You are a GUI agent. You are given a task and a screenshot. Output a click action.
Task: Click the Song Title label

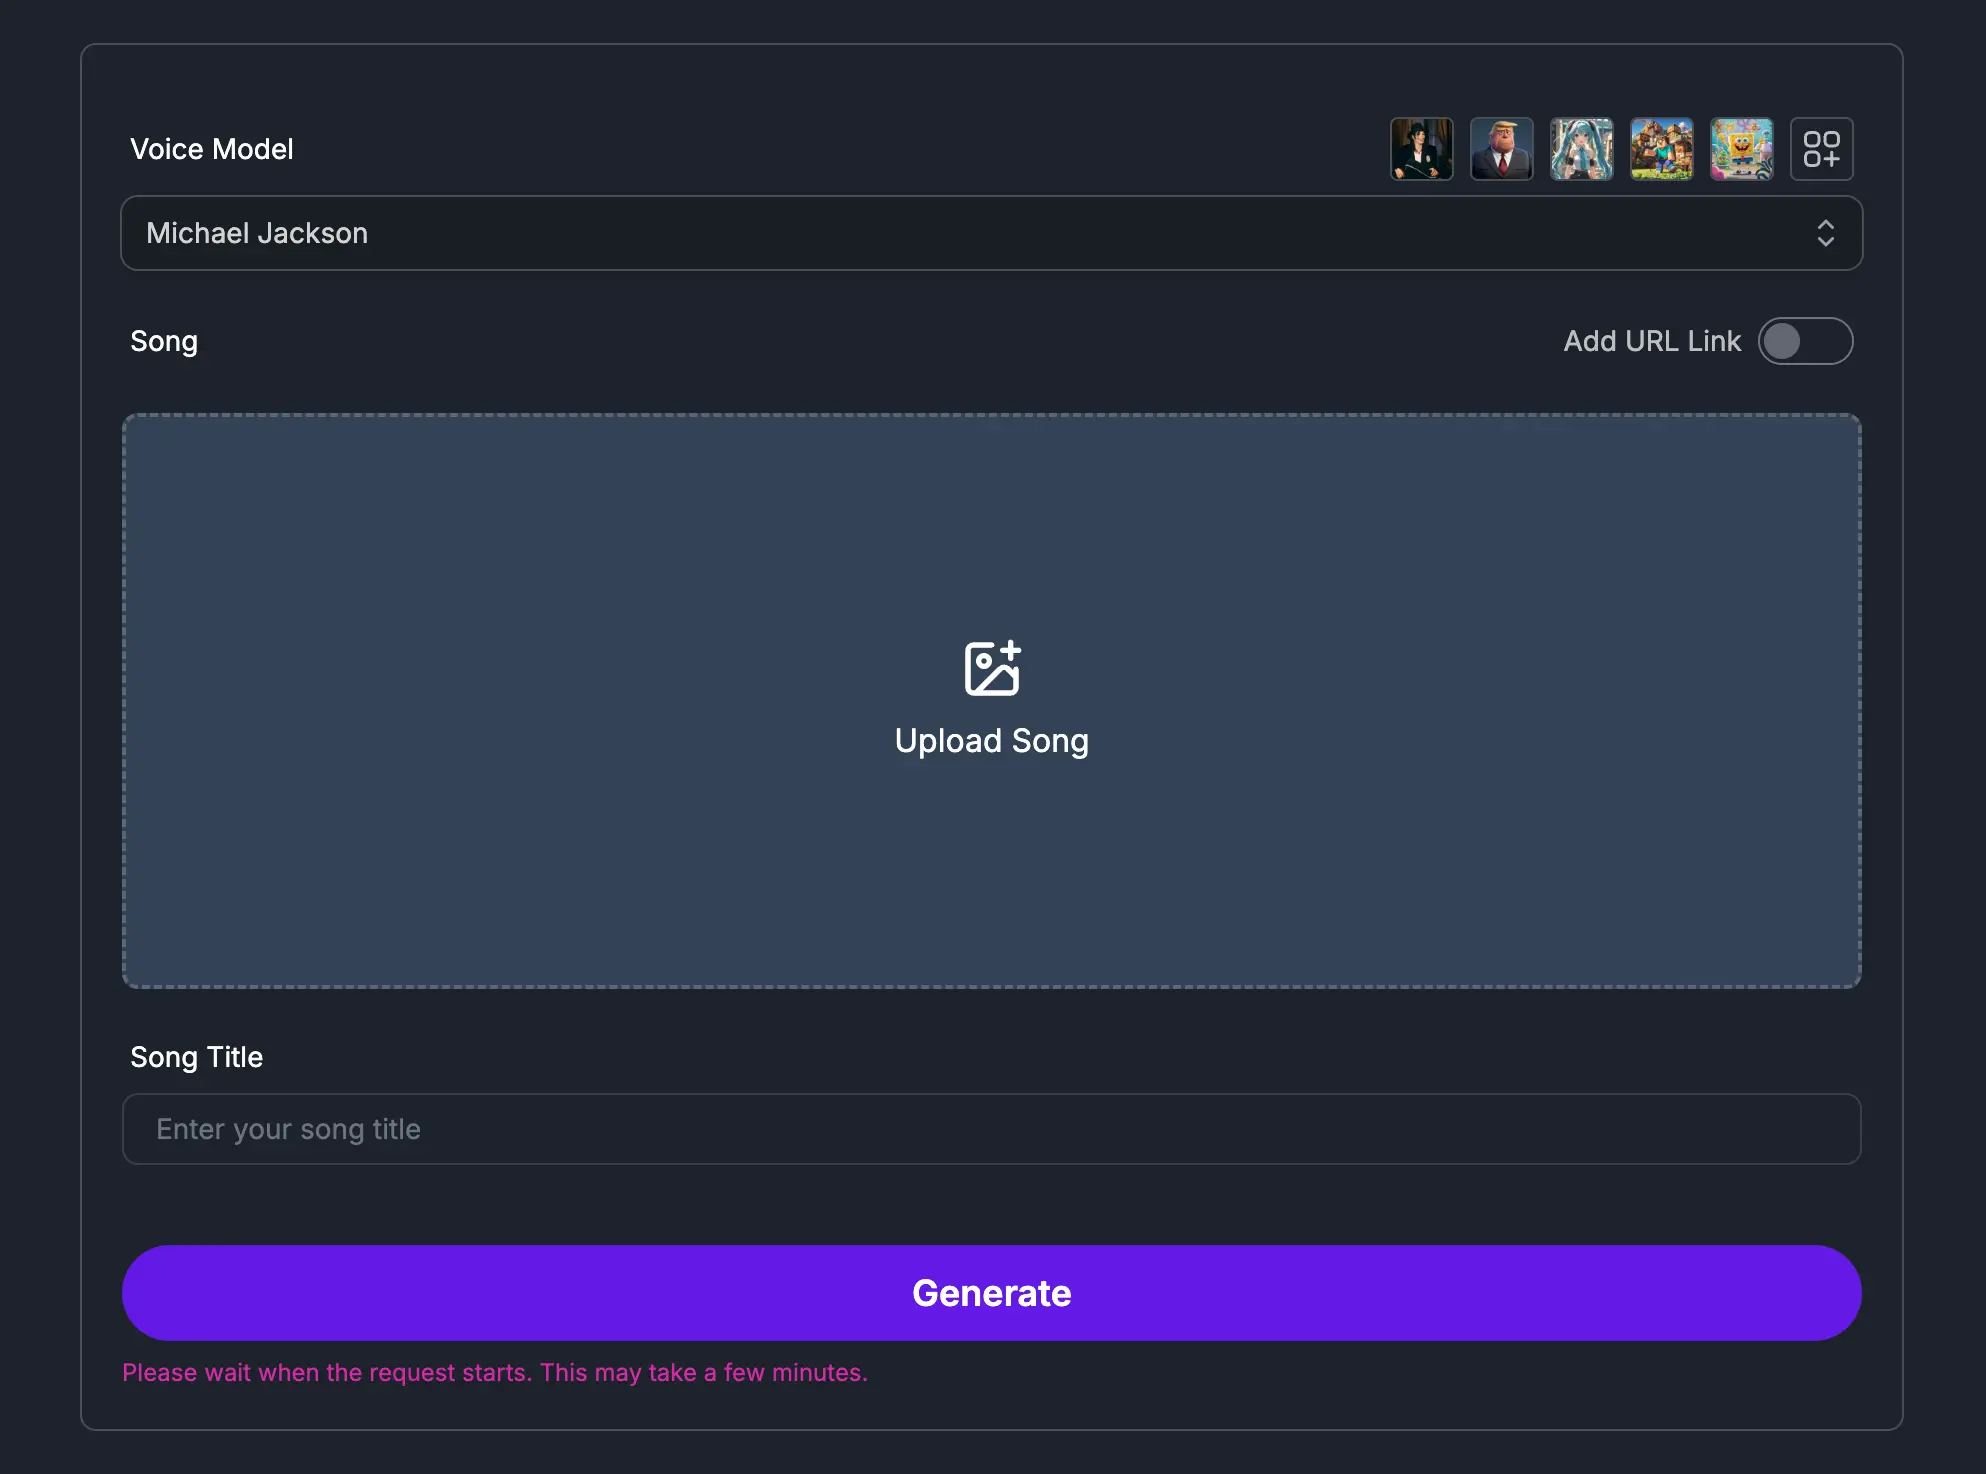pyautogui.click(x=197, y=1057)
